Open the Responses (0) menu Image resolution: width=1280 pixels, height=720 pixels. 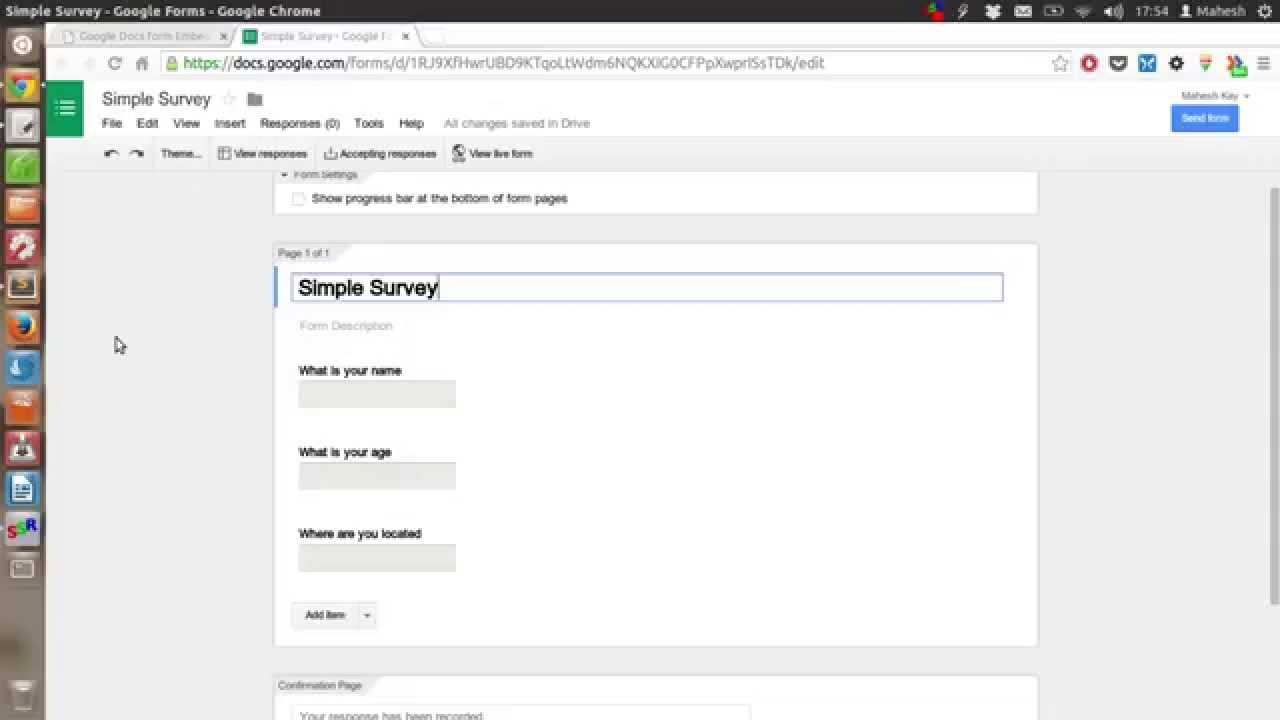coord(300,123)
